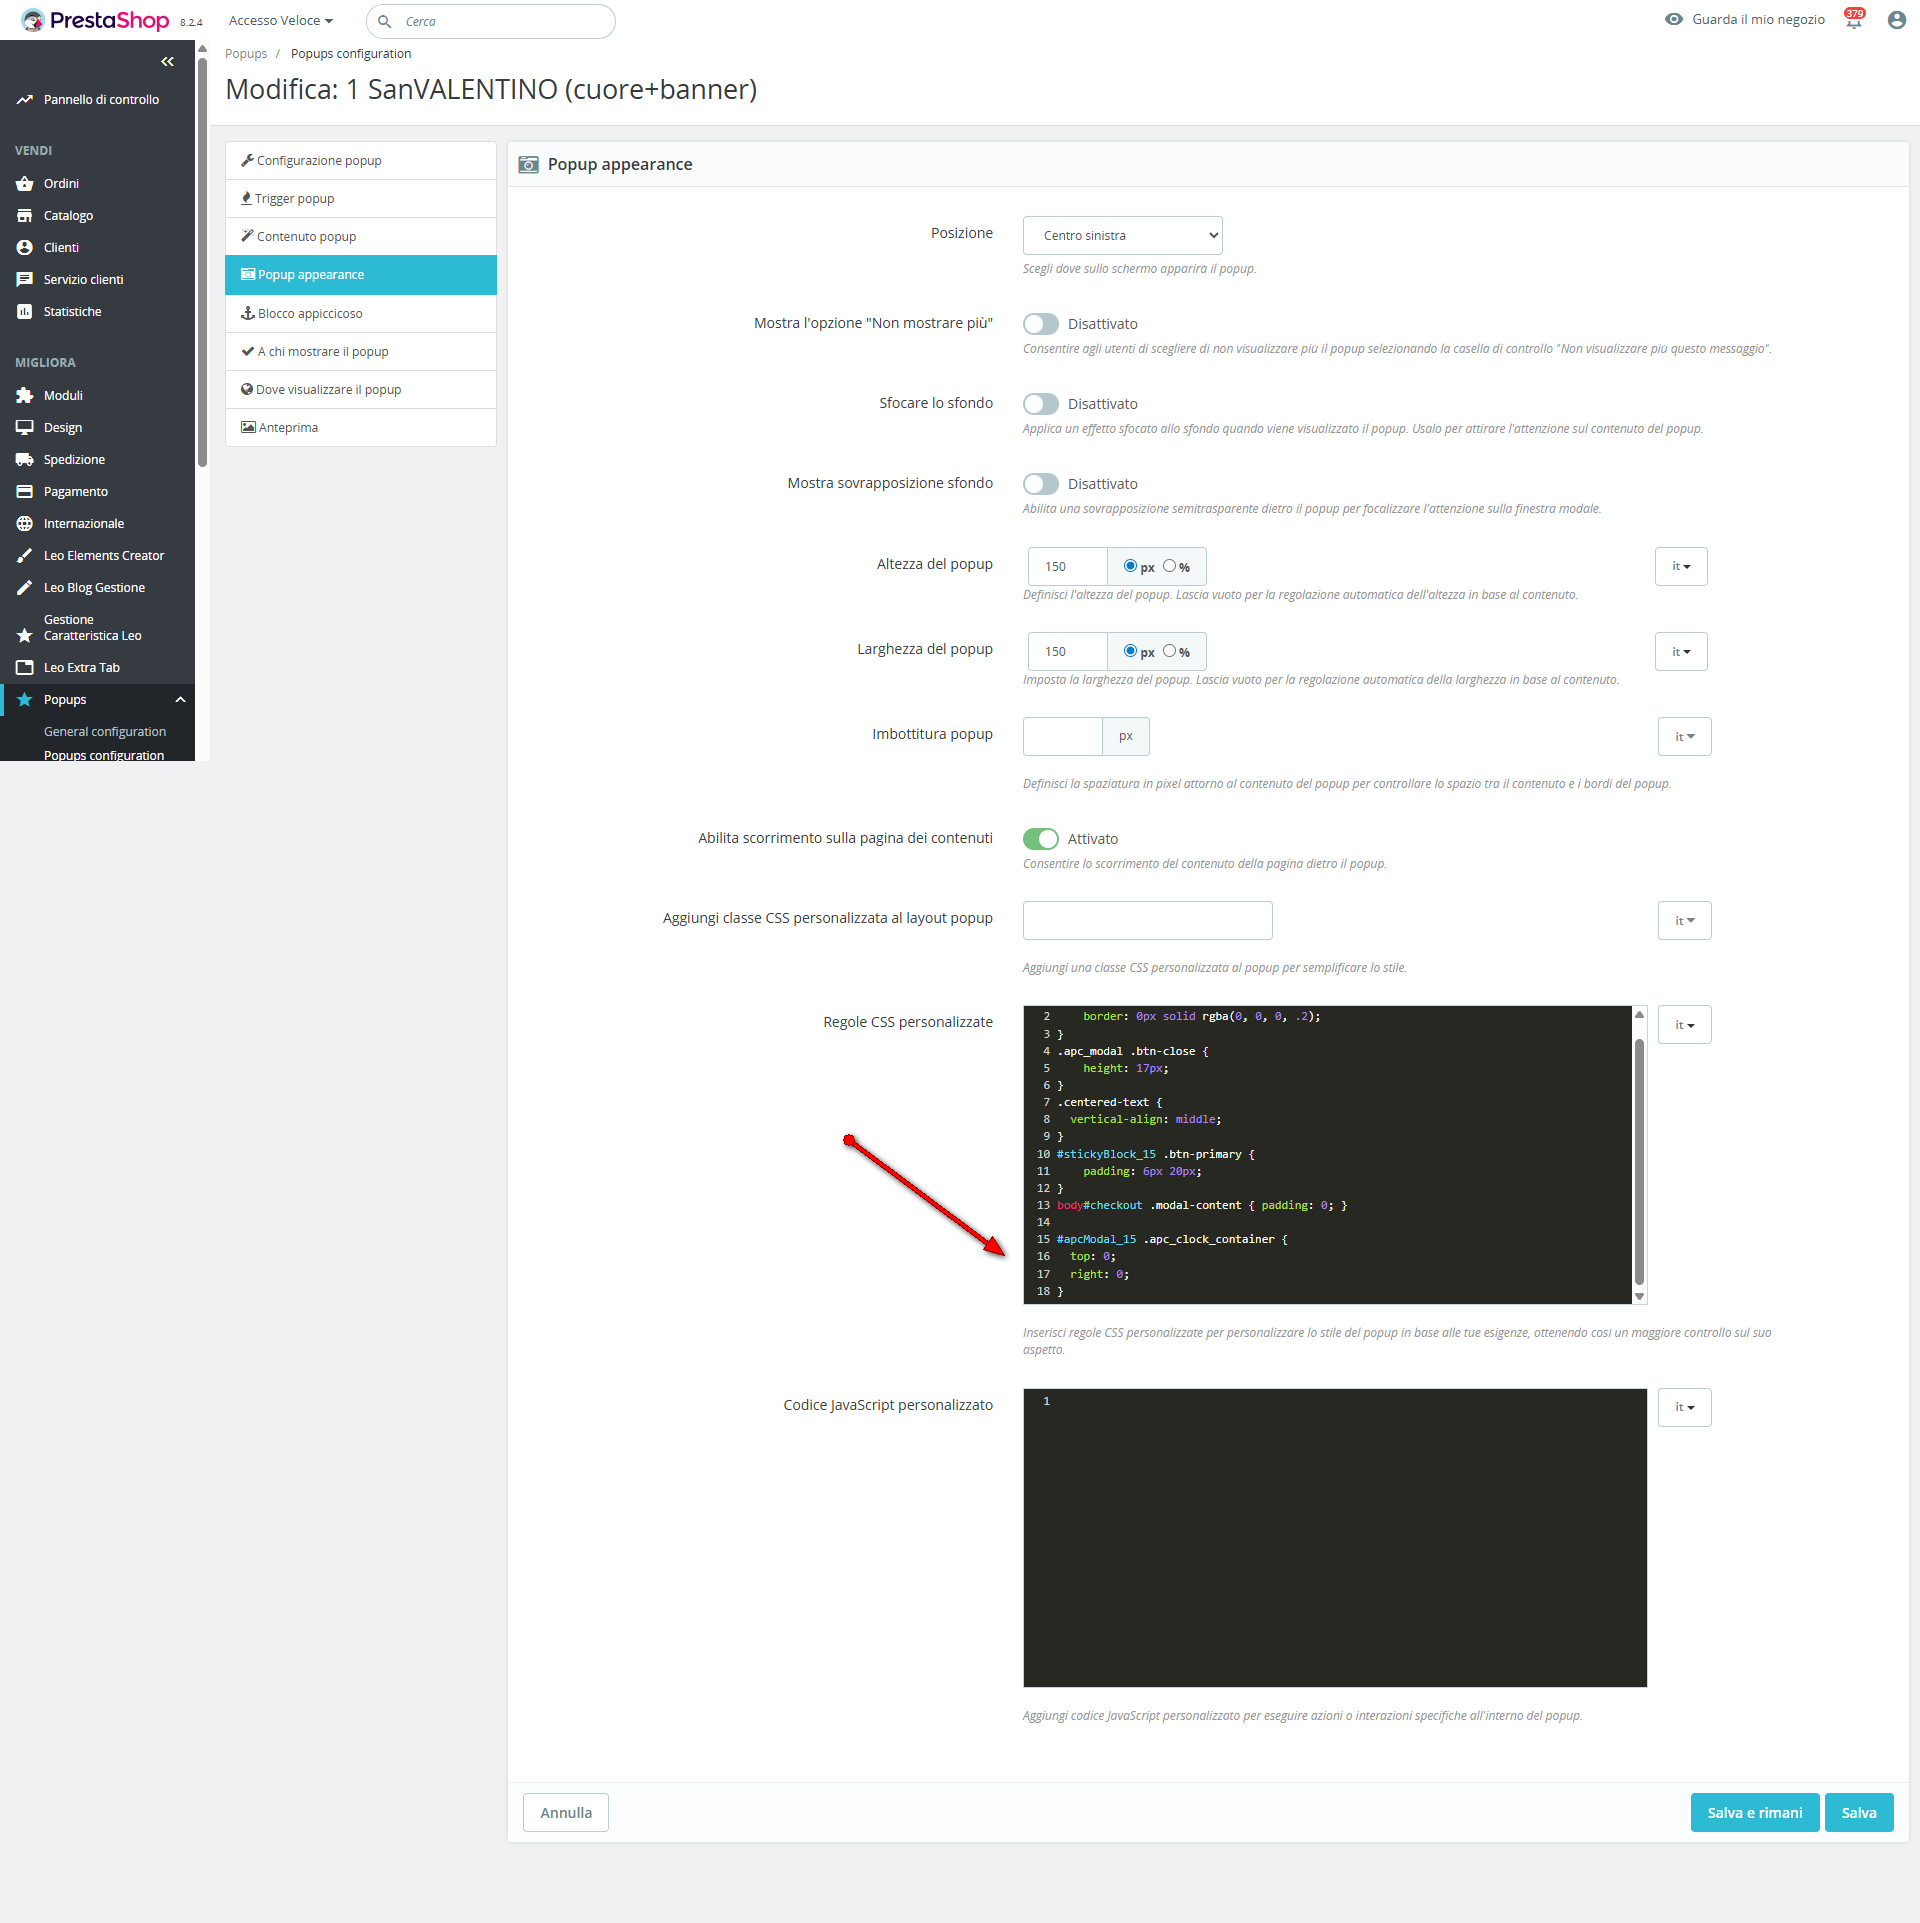Click the Imbottitura popup input field
The image size is (1920, 1923).
(1062, 737)
